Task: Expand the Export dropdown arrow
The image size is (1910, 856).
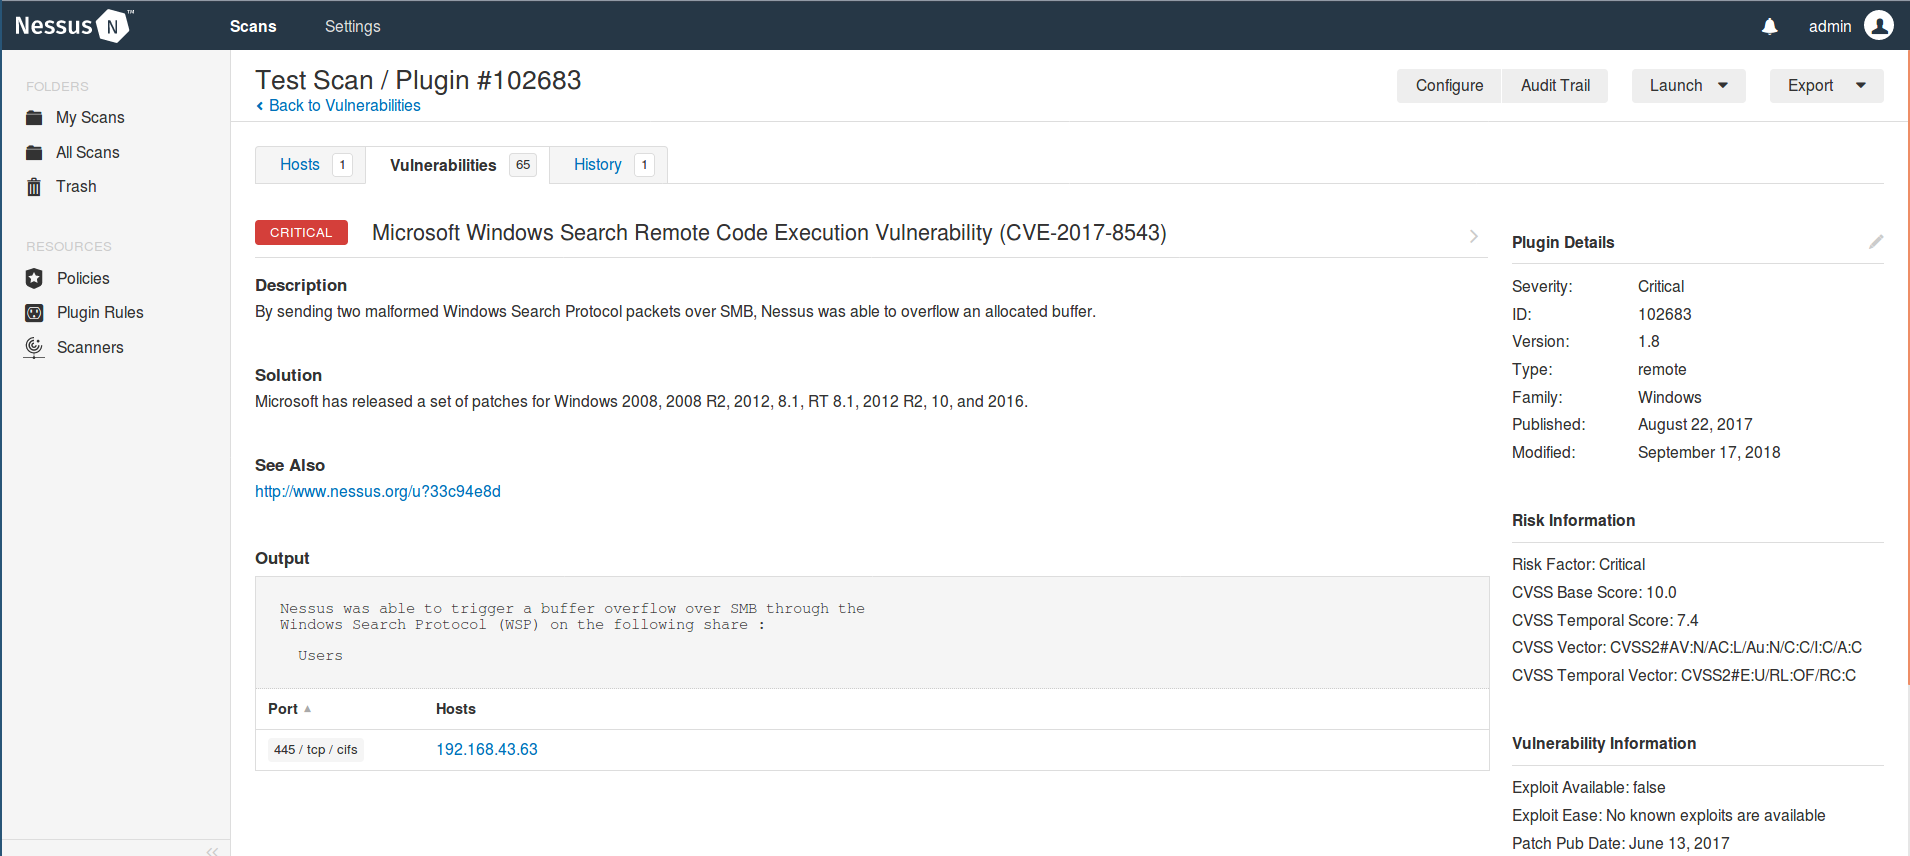Action: tap(1861, 86)
